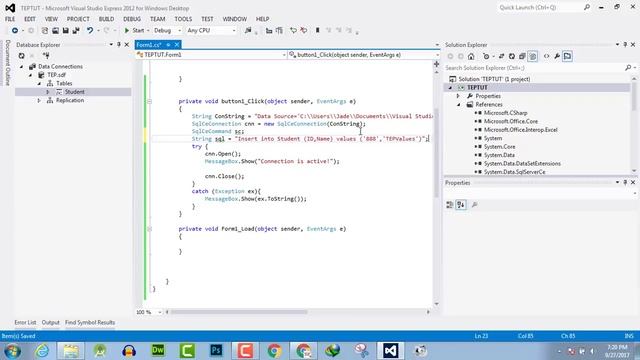Click Sync with Active Document icon

[501, 56]
